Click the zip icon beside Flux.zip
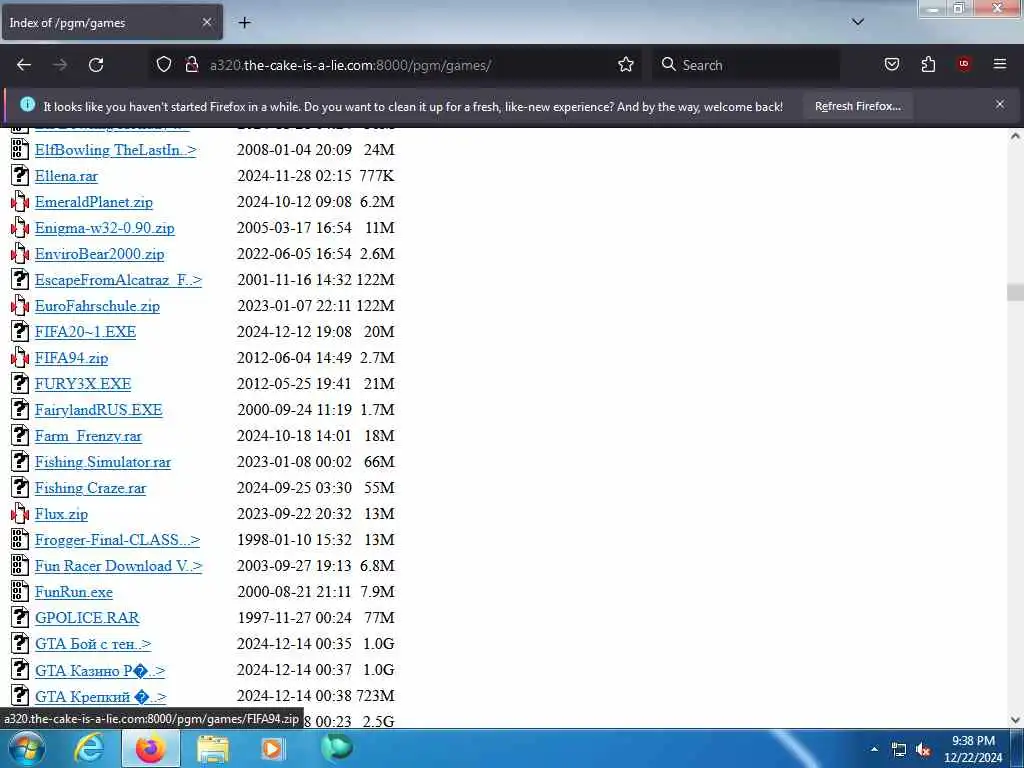Screen dimensions: 1024x768 20,514
